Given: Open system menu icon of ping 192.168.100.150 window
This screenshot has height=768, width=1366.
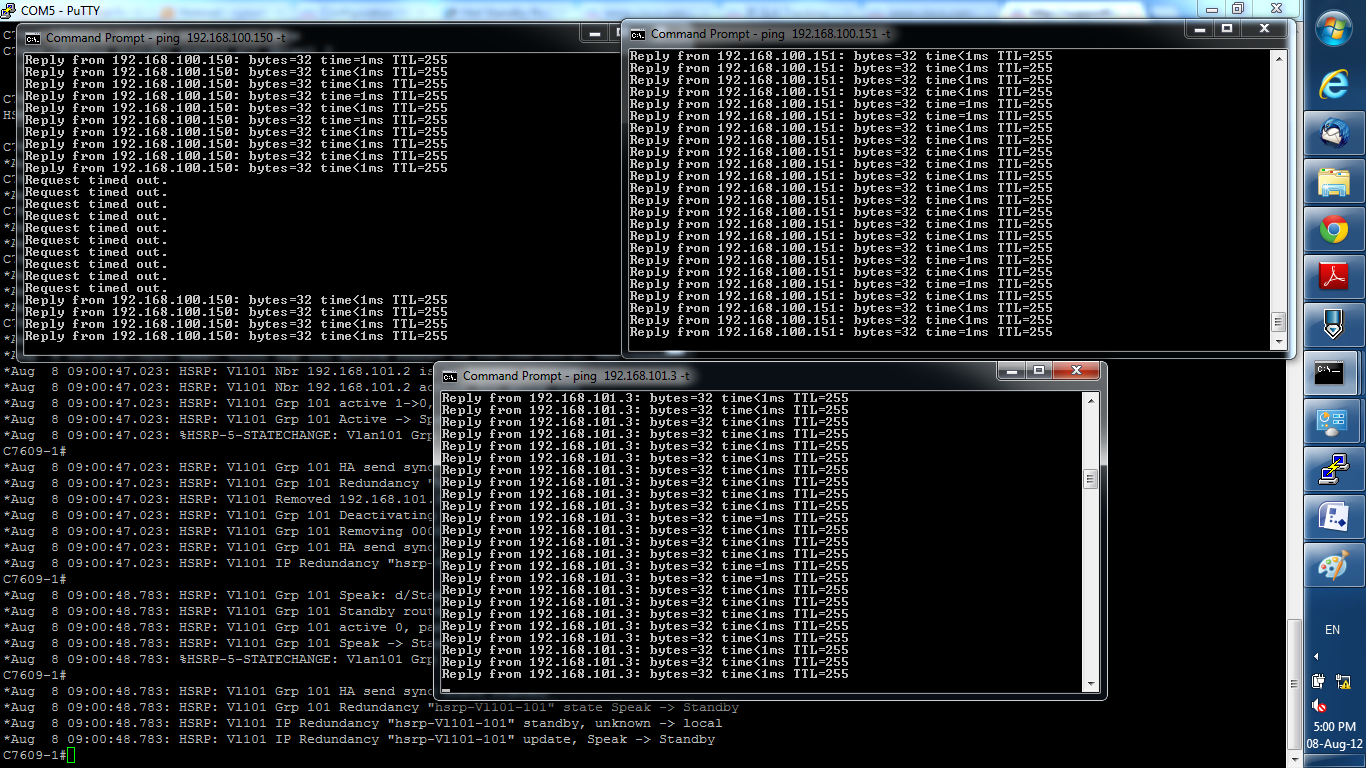Looking at the screenshot, I should (33, 38).
